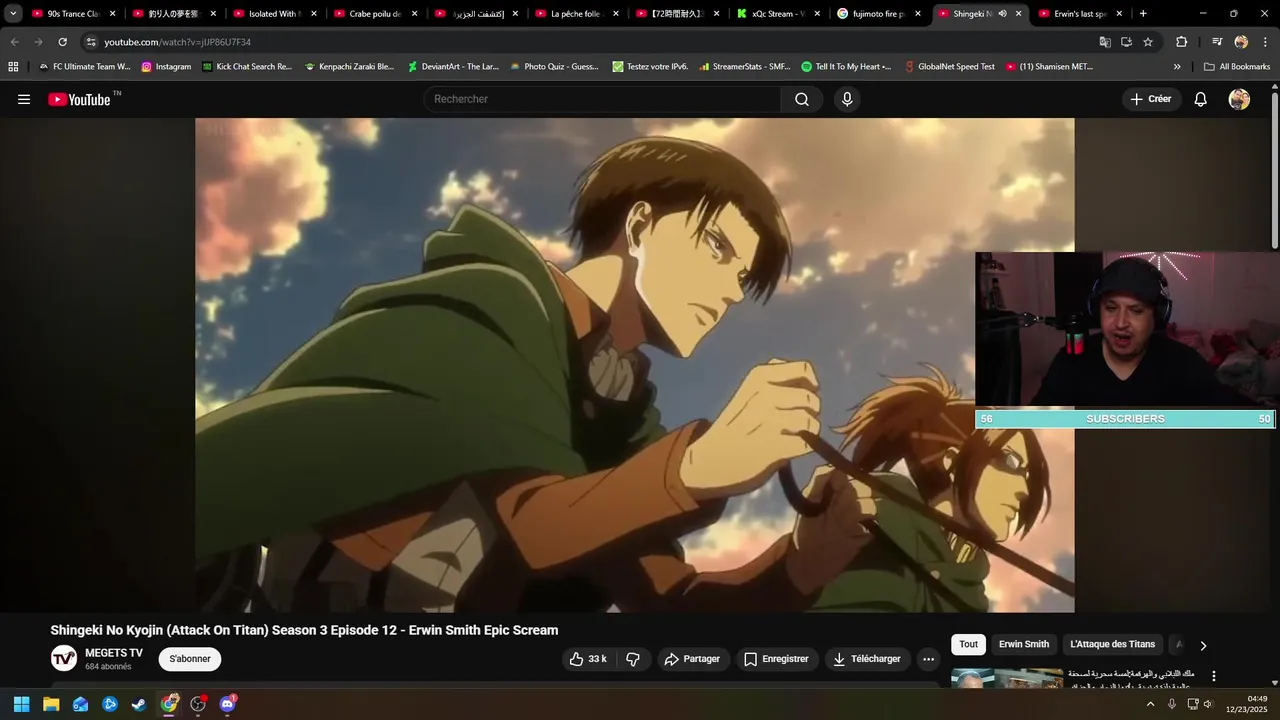The height and width of the screenshot is (720, 1280).
Task: Open MEGETS TV channel avatar
Action: (x=64, y=658)
